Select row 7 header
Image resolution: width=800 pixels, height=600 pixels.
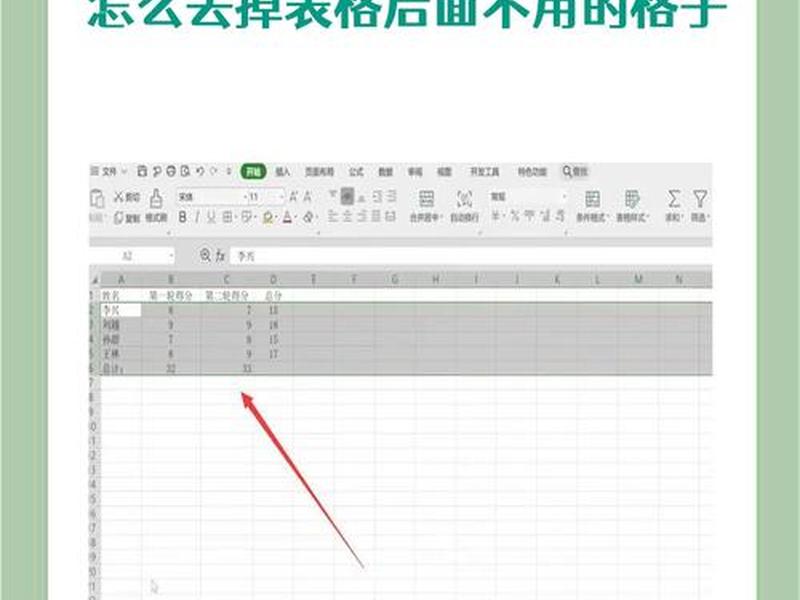(94, 383)
